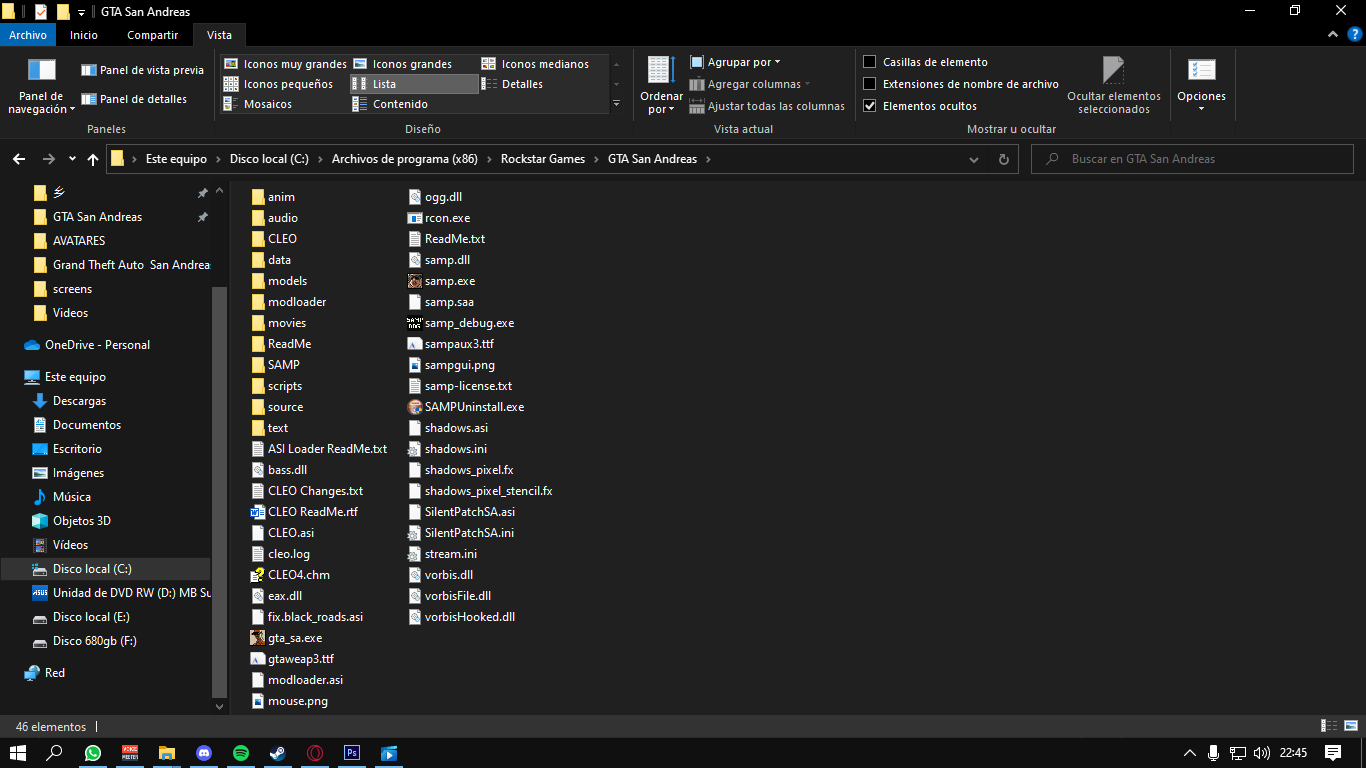
Task: Open the gta_sa.exe game icon
Action: tap(258, 638)
